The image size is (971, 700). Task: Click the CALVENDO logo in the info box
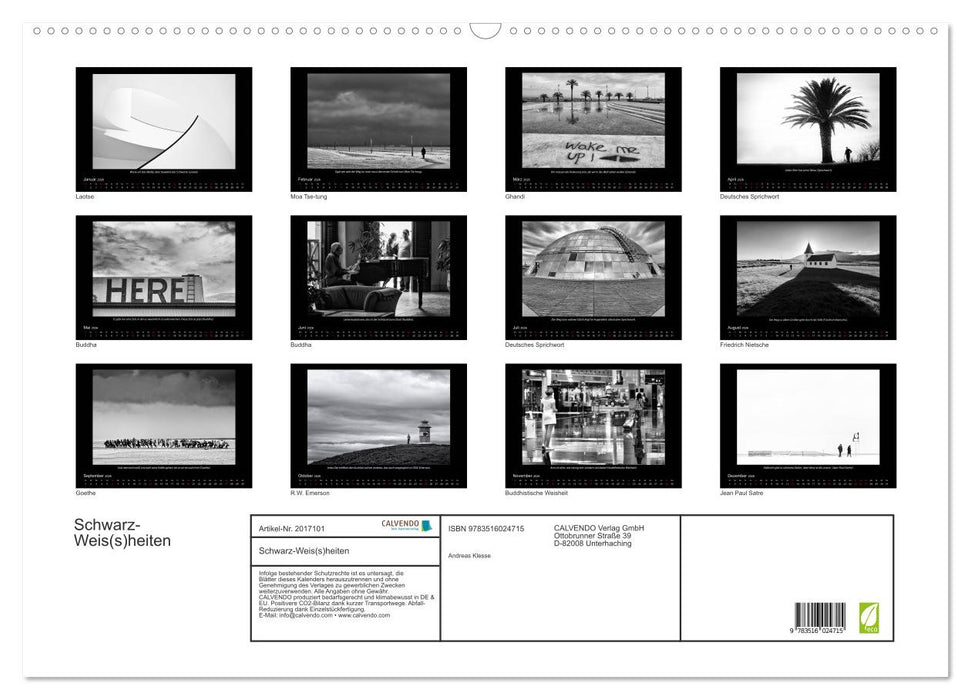click(x=405, y=526)
